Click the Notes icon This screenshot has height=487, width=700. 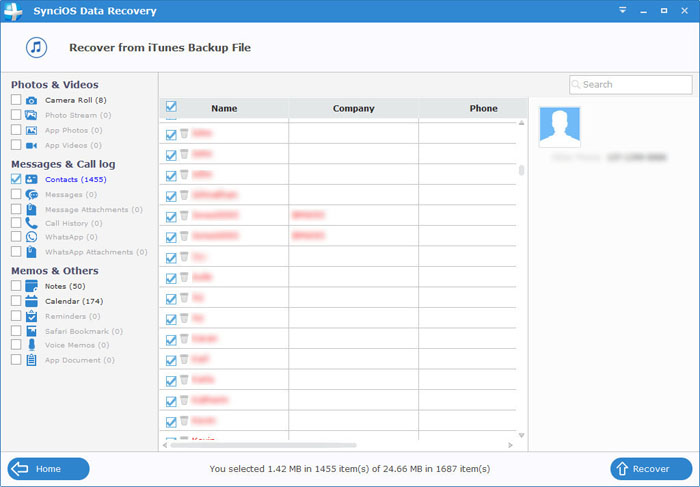(31, 286)
